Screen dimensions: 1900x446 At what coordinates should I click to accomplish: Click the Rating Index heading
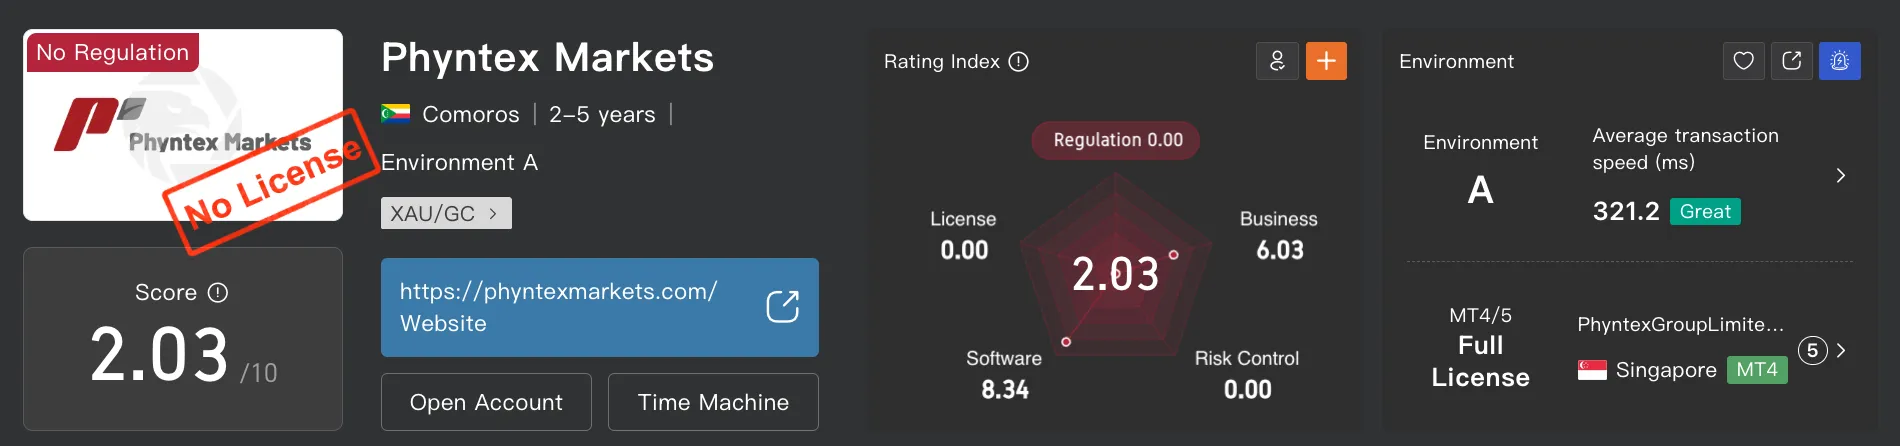tap(942, 62)
